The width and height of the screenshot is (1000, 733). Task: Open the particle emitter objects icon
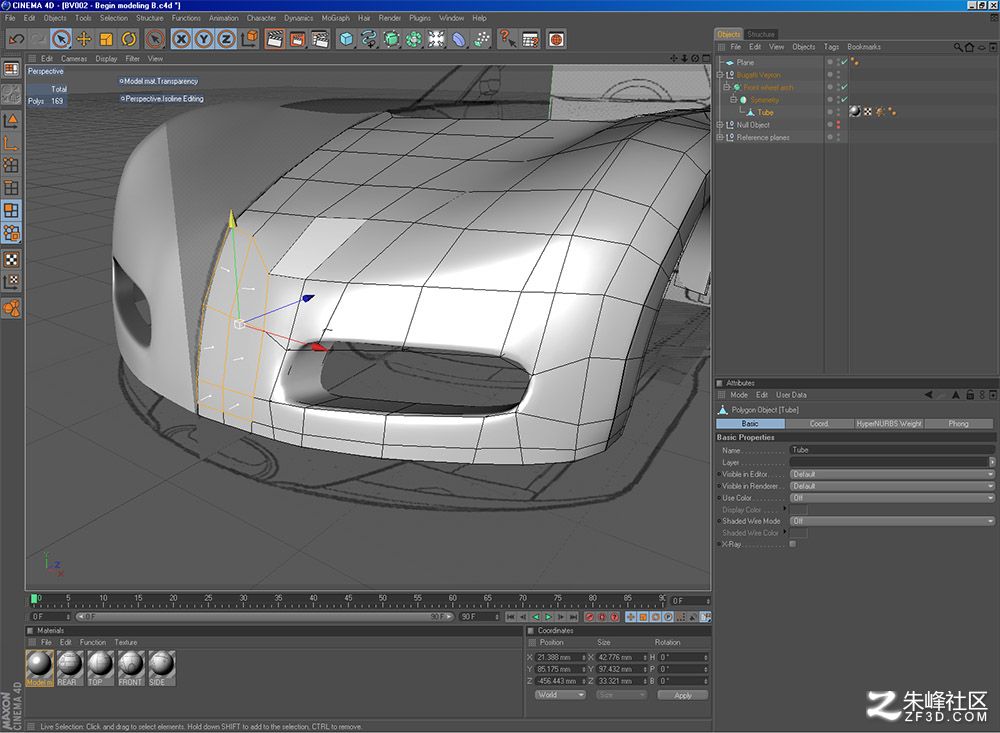[482, 40]
